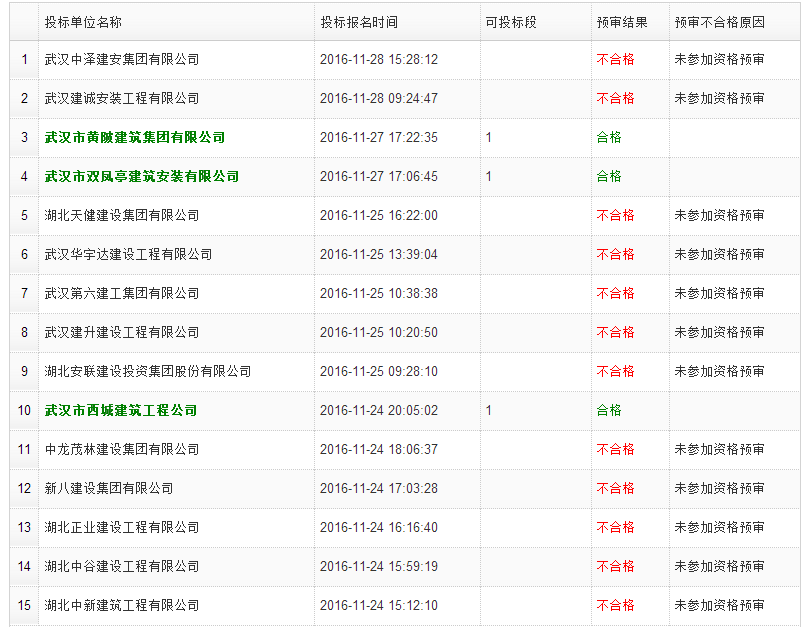The height and width of the screenshot is (627, 806).
Task: Click the timestamp 2016-11-24 20:05:02
Action: tap(379, 410)
